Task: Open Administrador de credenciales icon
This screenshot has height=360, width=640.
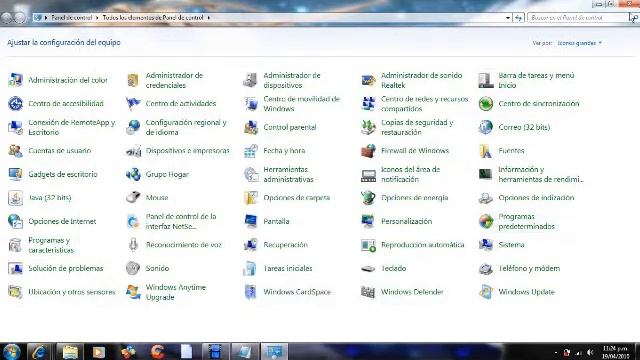Action: click(133, 80)
